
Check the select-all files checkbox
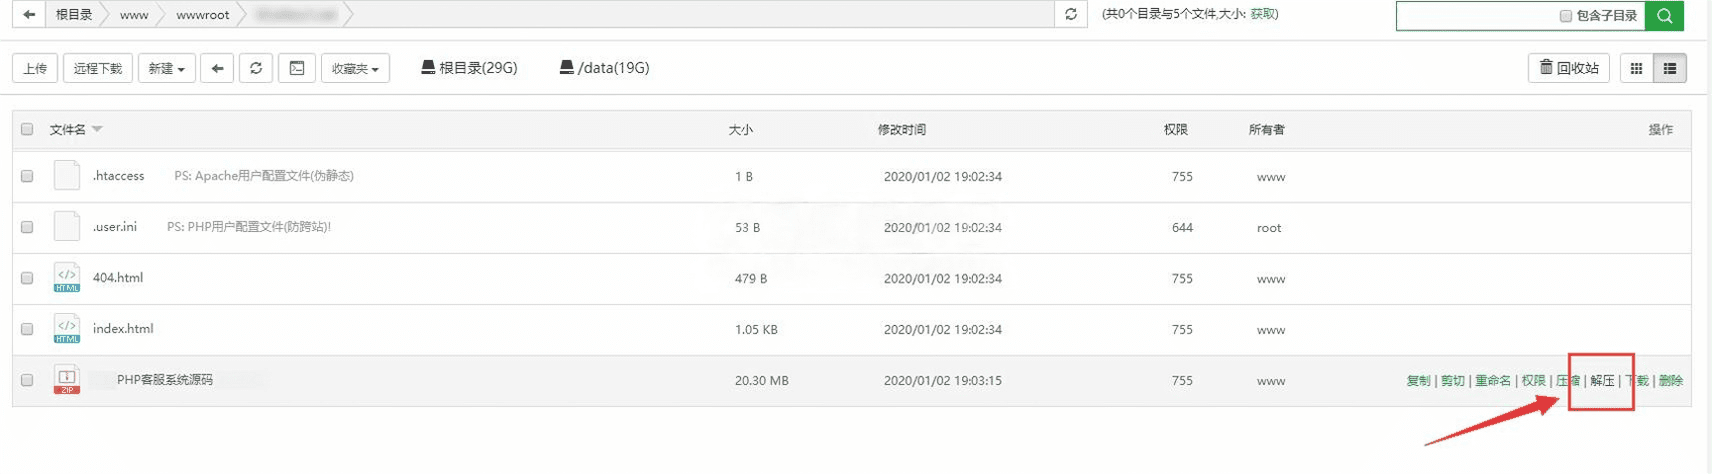(27, 129)
